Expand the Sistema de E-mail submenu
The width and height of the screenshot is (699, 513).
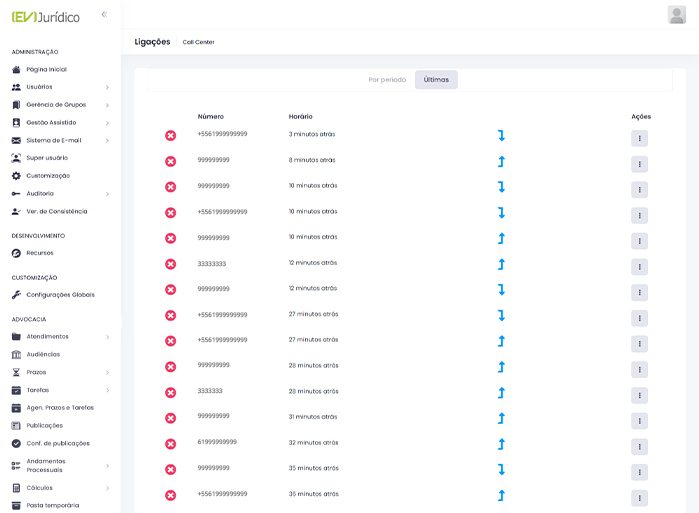[x=107, y=140]
